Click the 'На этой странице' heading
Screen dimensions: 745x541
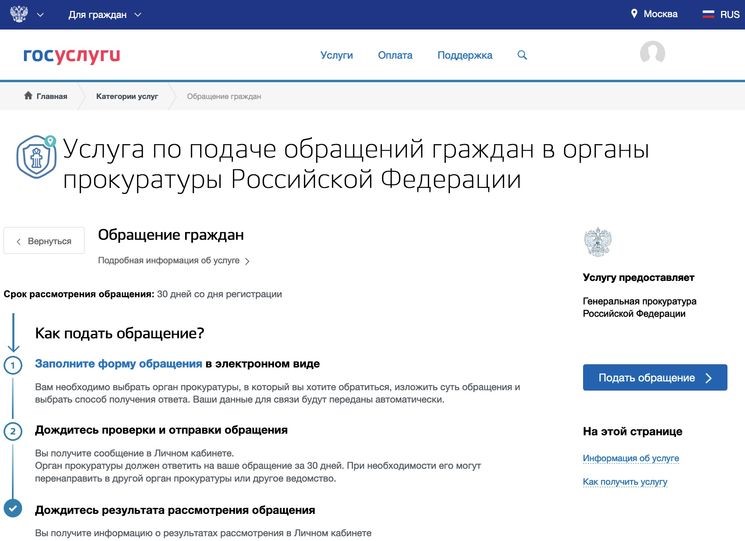632,431
